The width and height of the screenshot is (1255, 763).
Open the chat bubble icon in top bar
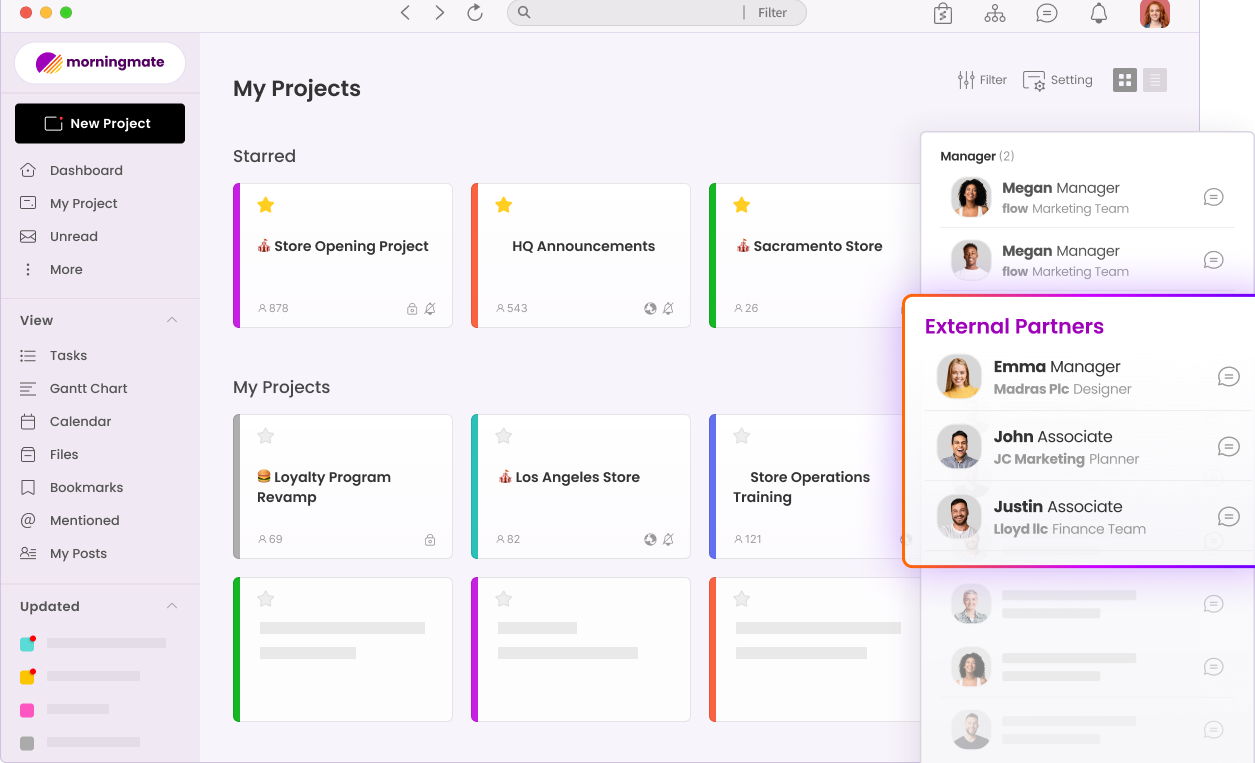coord(1046,13)
